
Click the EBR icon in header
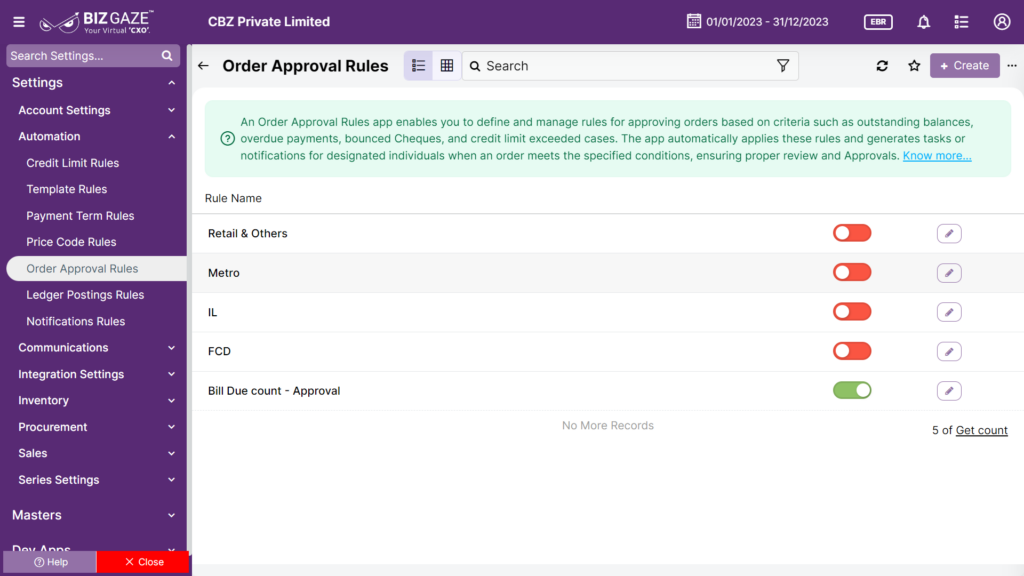(x=878, y=22)
